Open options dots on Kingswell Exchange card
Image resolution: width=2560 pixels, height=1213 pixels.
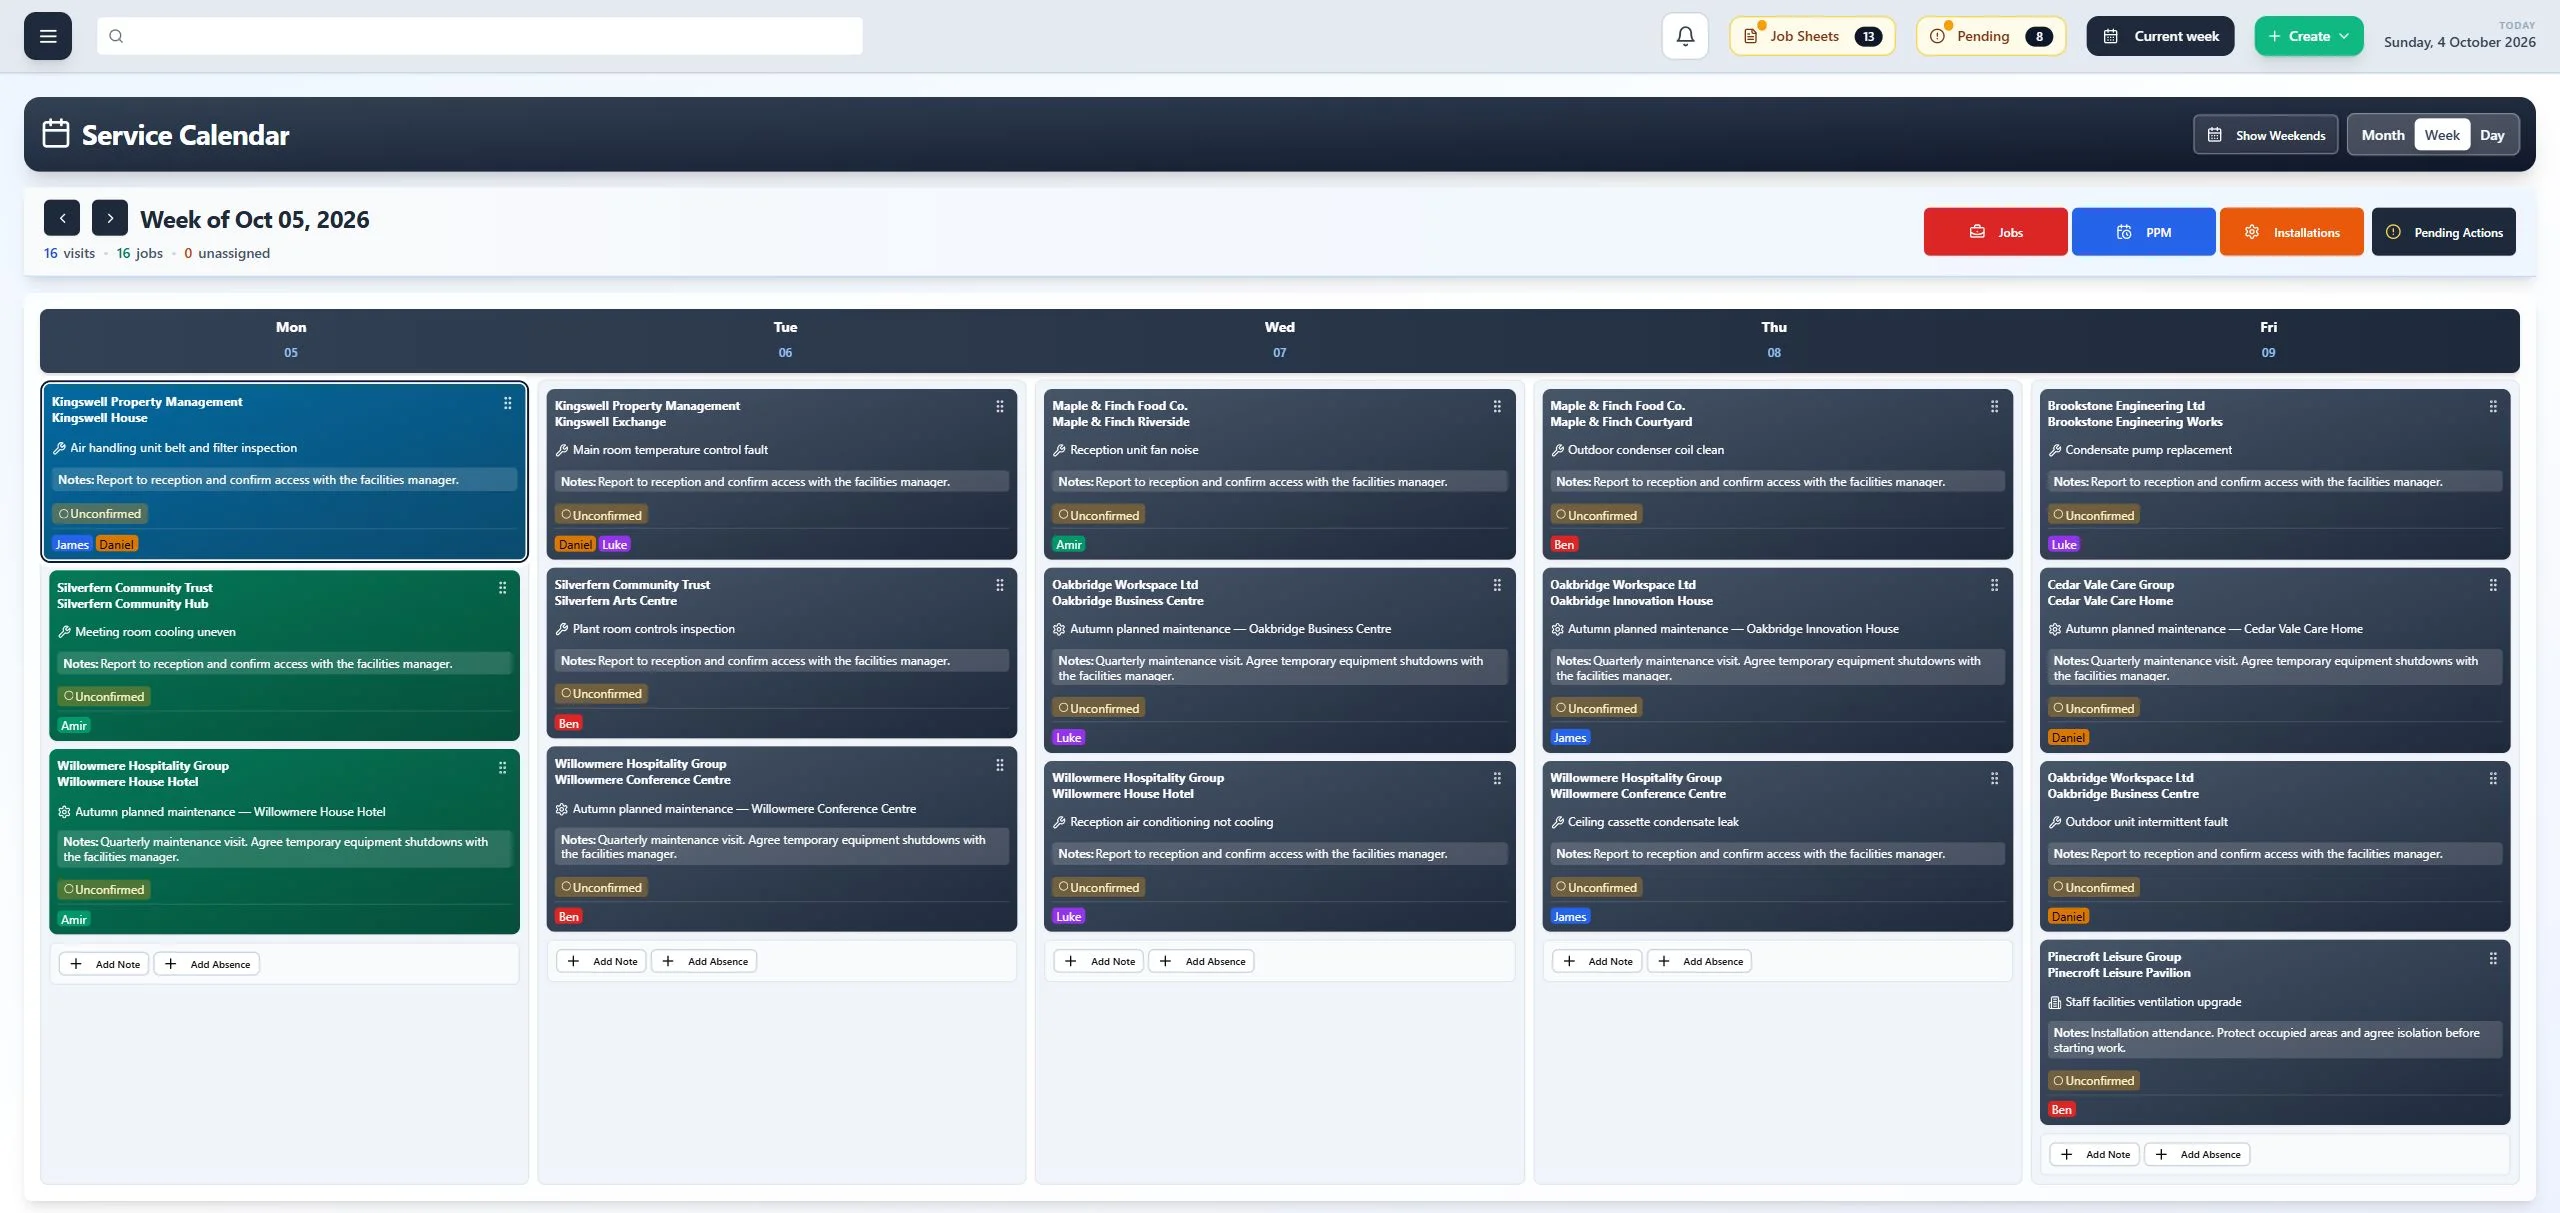point(999,406)
